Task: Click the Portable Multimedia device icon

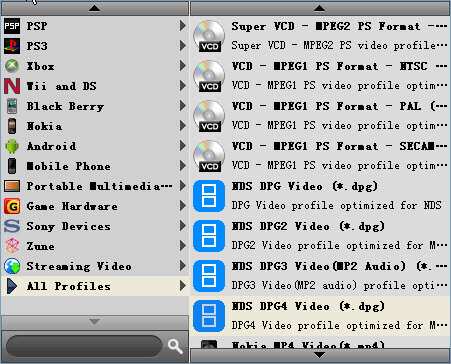Action: click(12, 186)
